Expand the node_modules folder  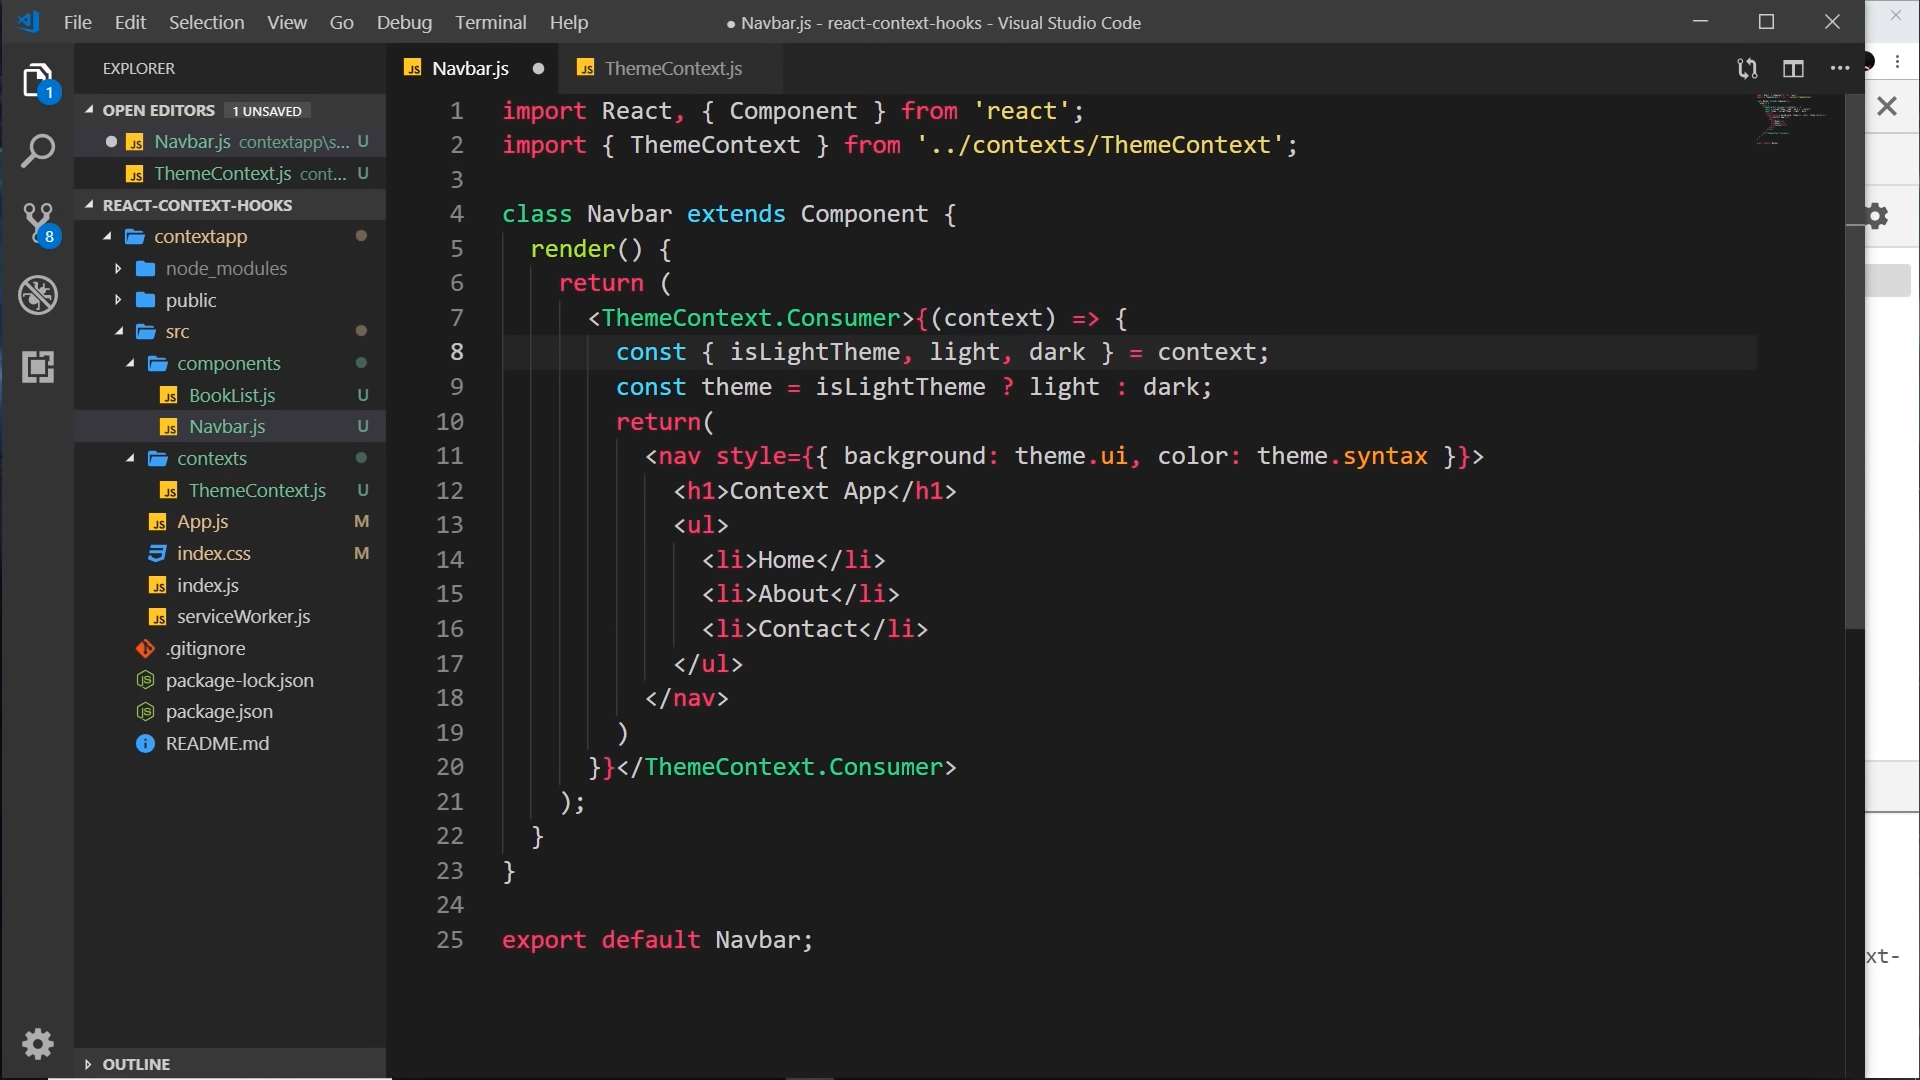(x=226, y=268)
